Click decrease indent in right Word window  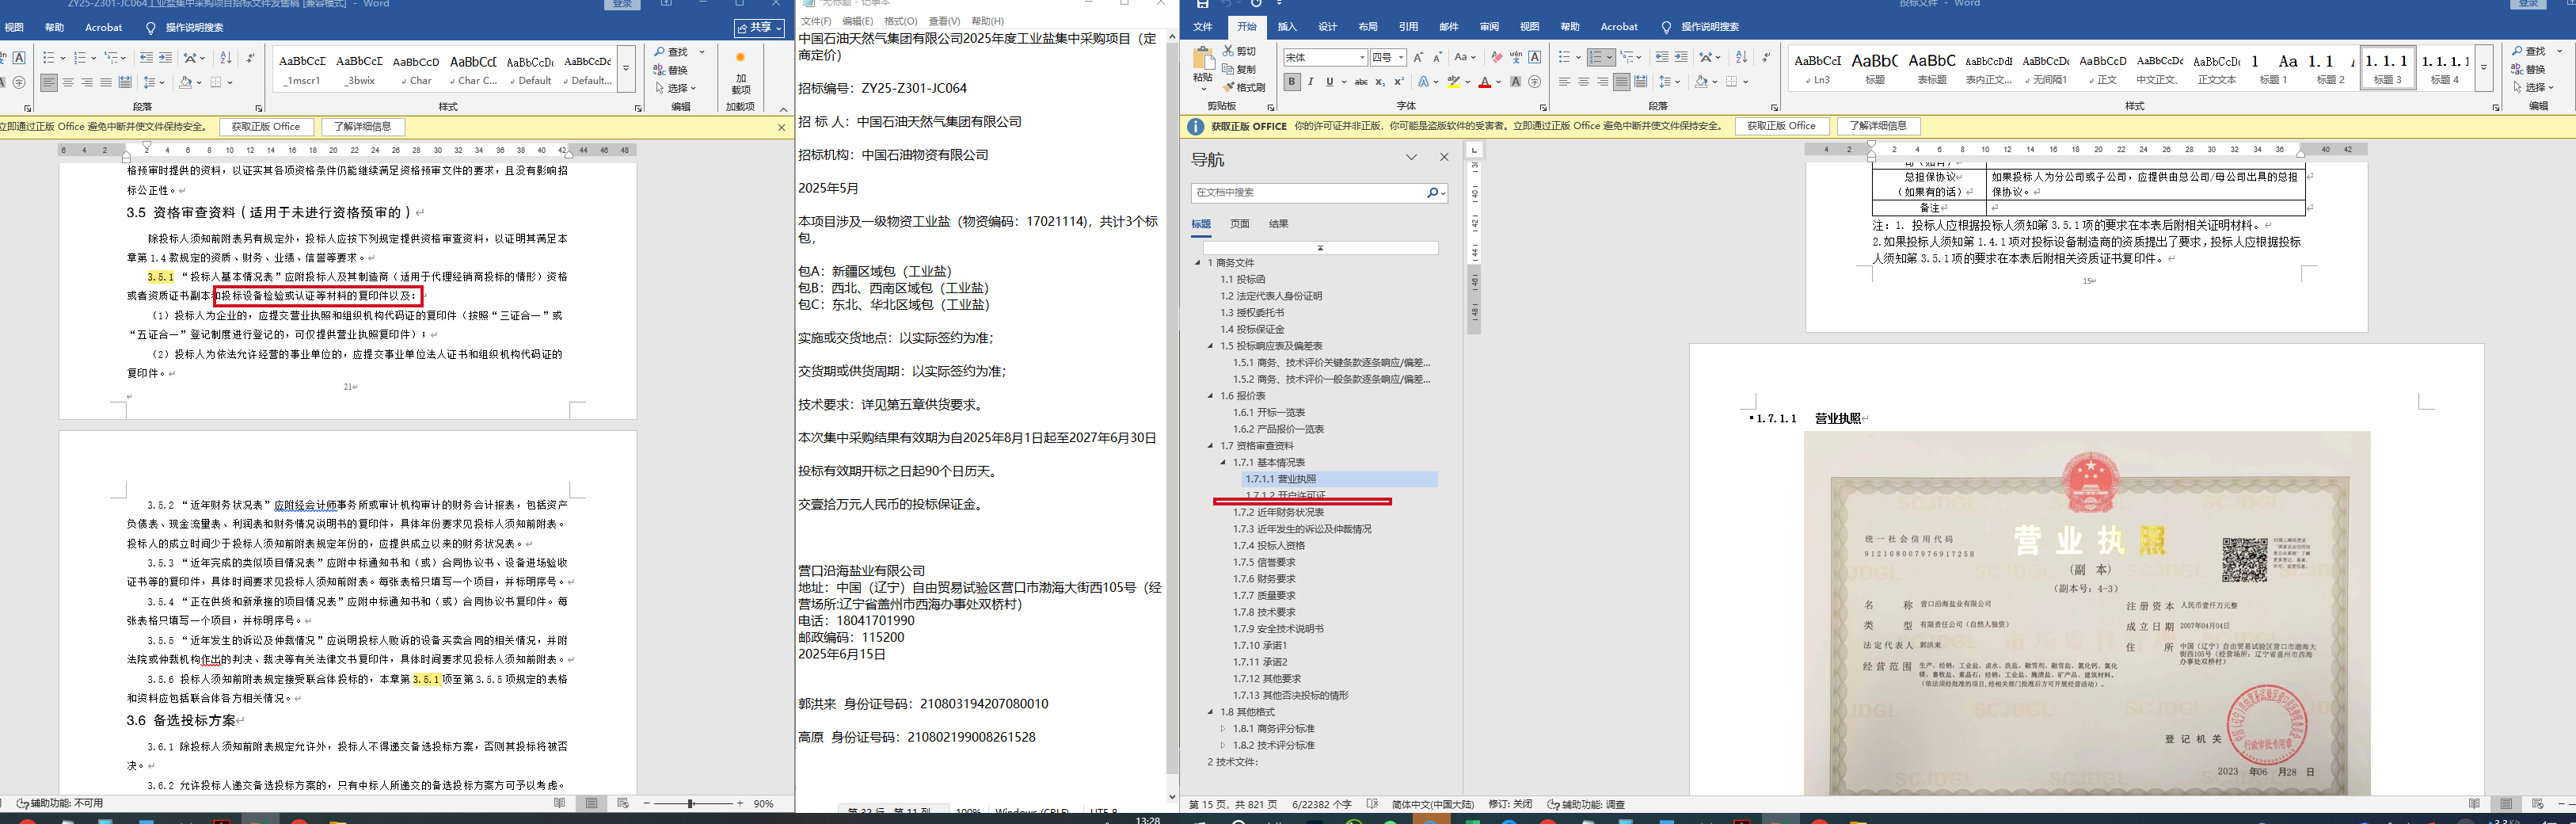(1662, 57)
